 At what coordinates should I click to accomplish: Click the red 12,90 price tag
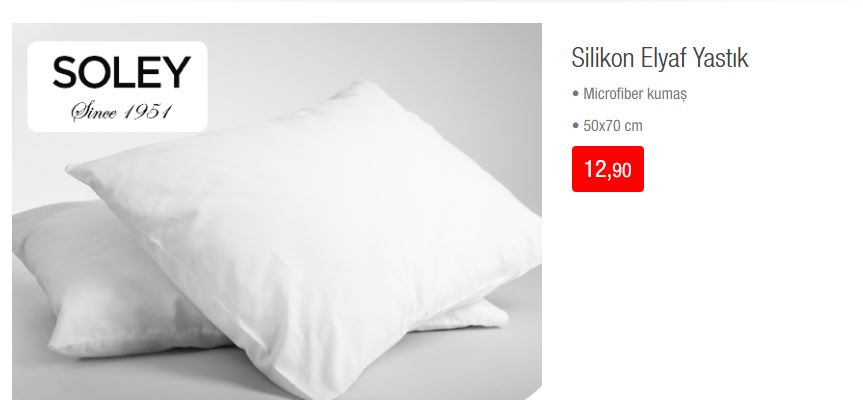pos(608,169)
